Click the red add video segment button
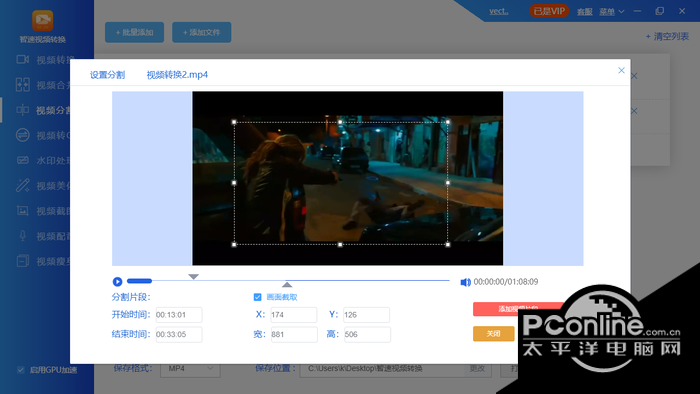 click(x=518, y=309)
